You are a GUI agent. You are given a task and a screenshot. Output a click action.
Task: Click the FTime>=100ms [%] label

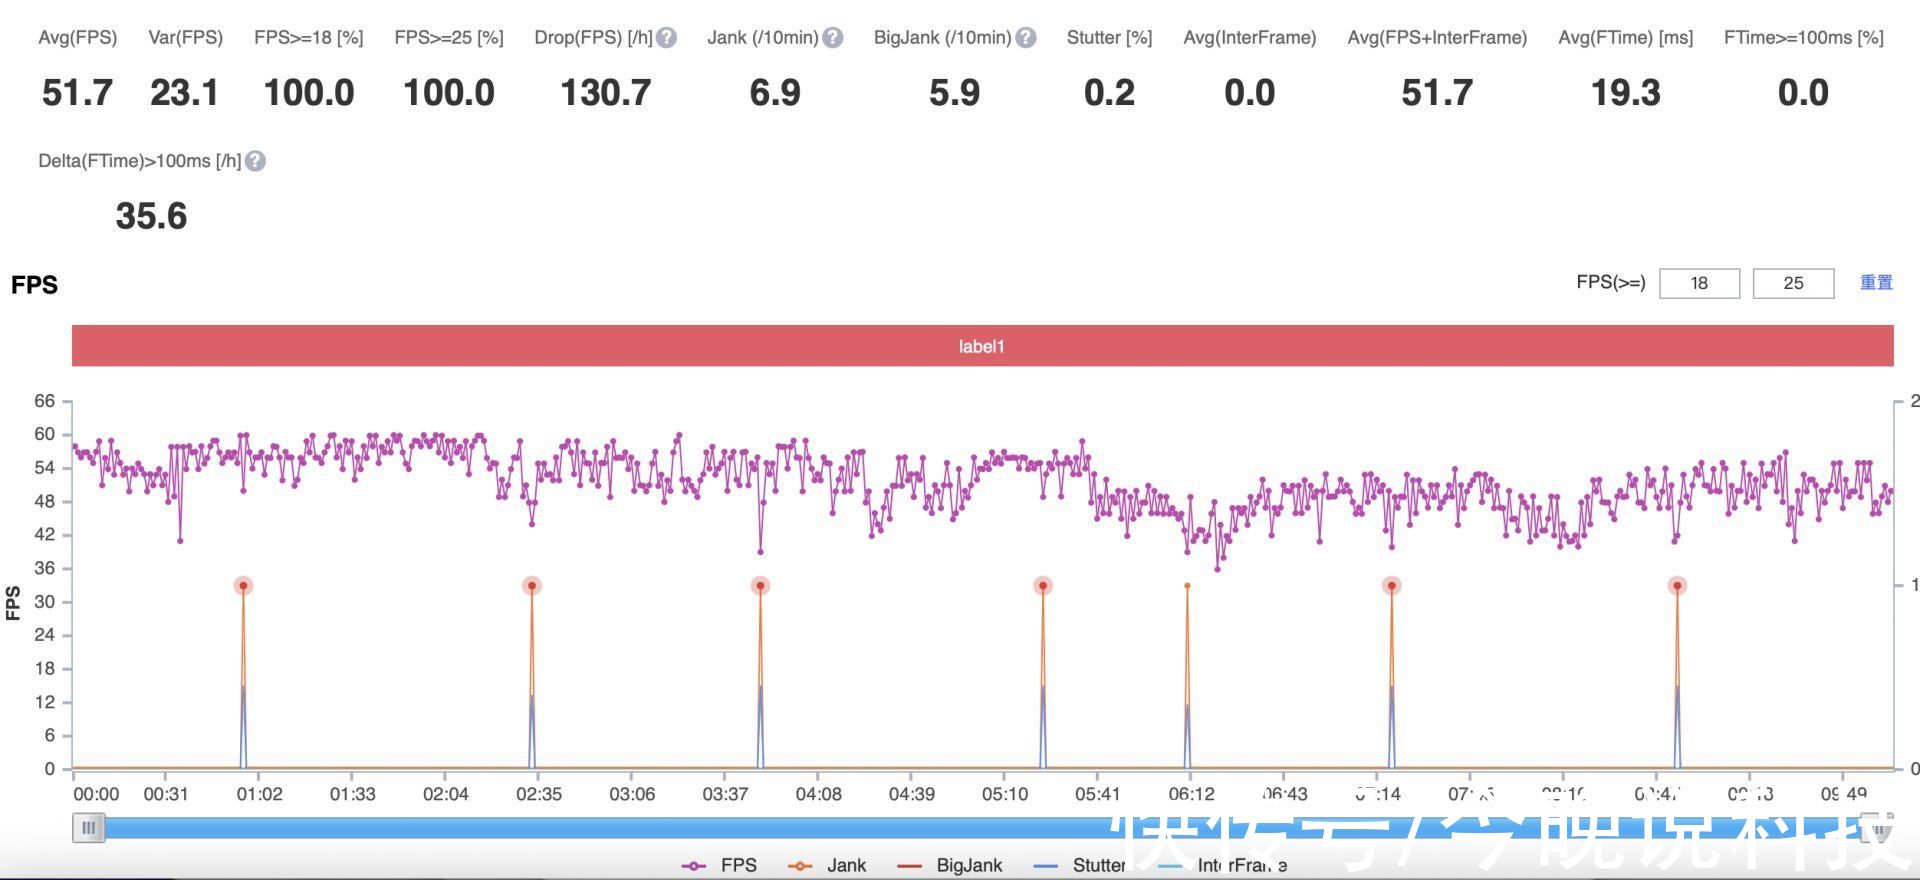[x=1804, y=38]
